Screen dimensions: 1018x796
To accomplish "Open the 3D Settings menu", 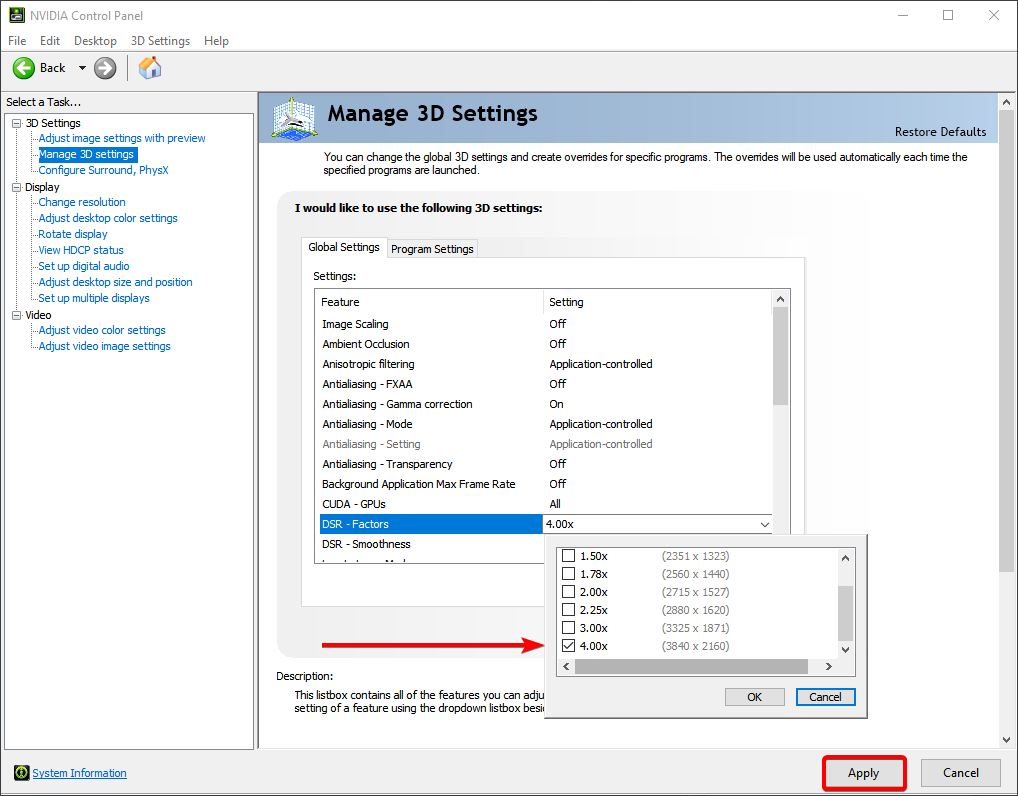I will tap(160, 41).
